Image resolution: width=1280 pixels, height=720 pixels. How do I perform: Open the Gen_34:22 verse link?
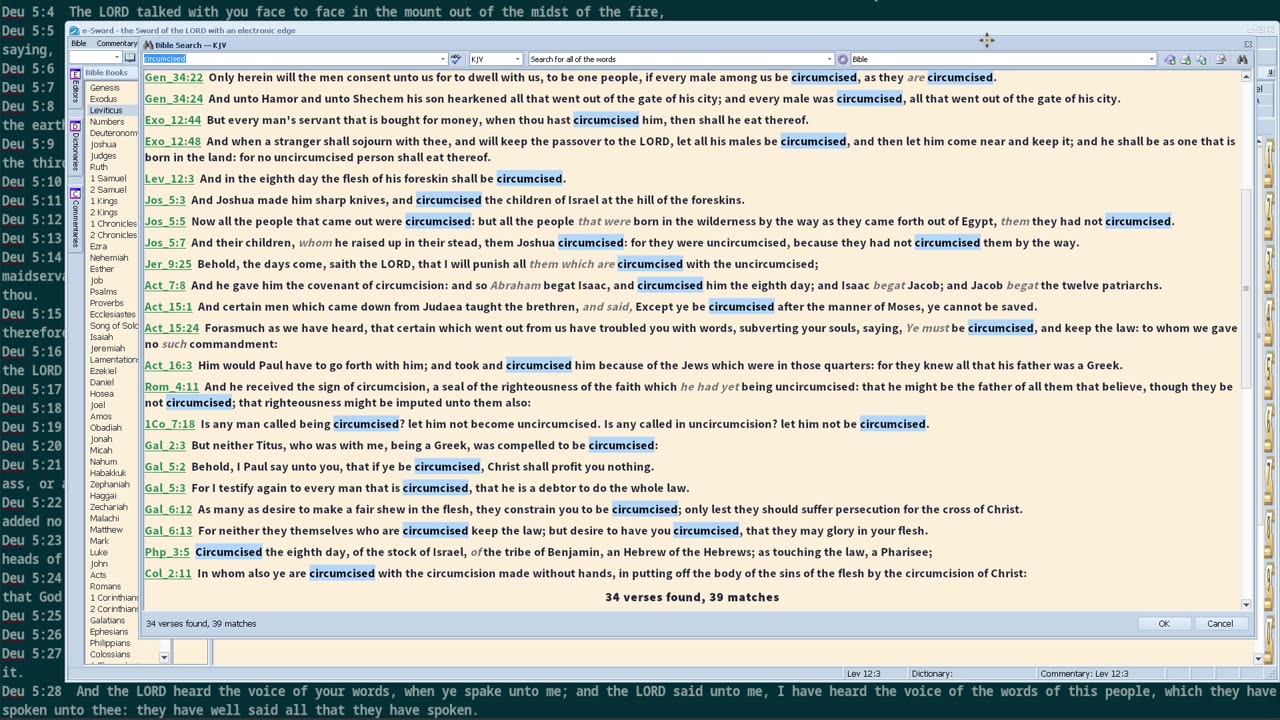[x=174, y=78]
